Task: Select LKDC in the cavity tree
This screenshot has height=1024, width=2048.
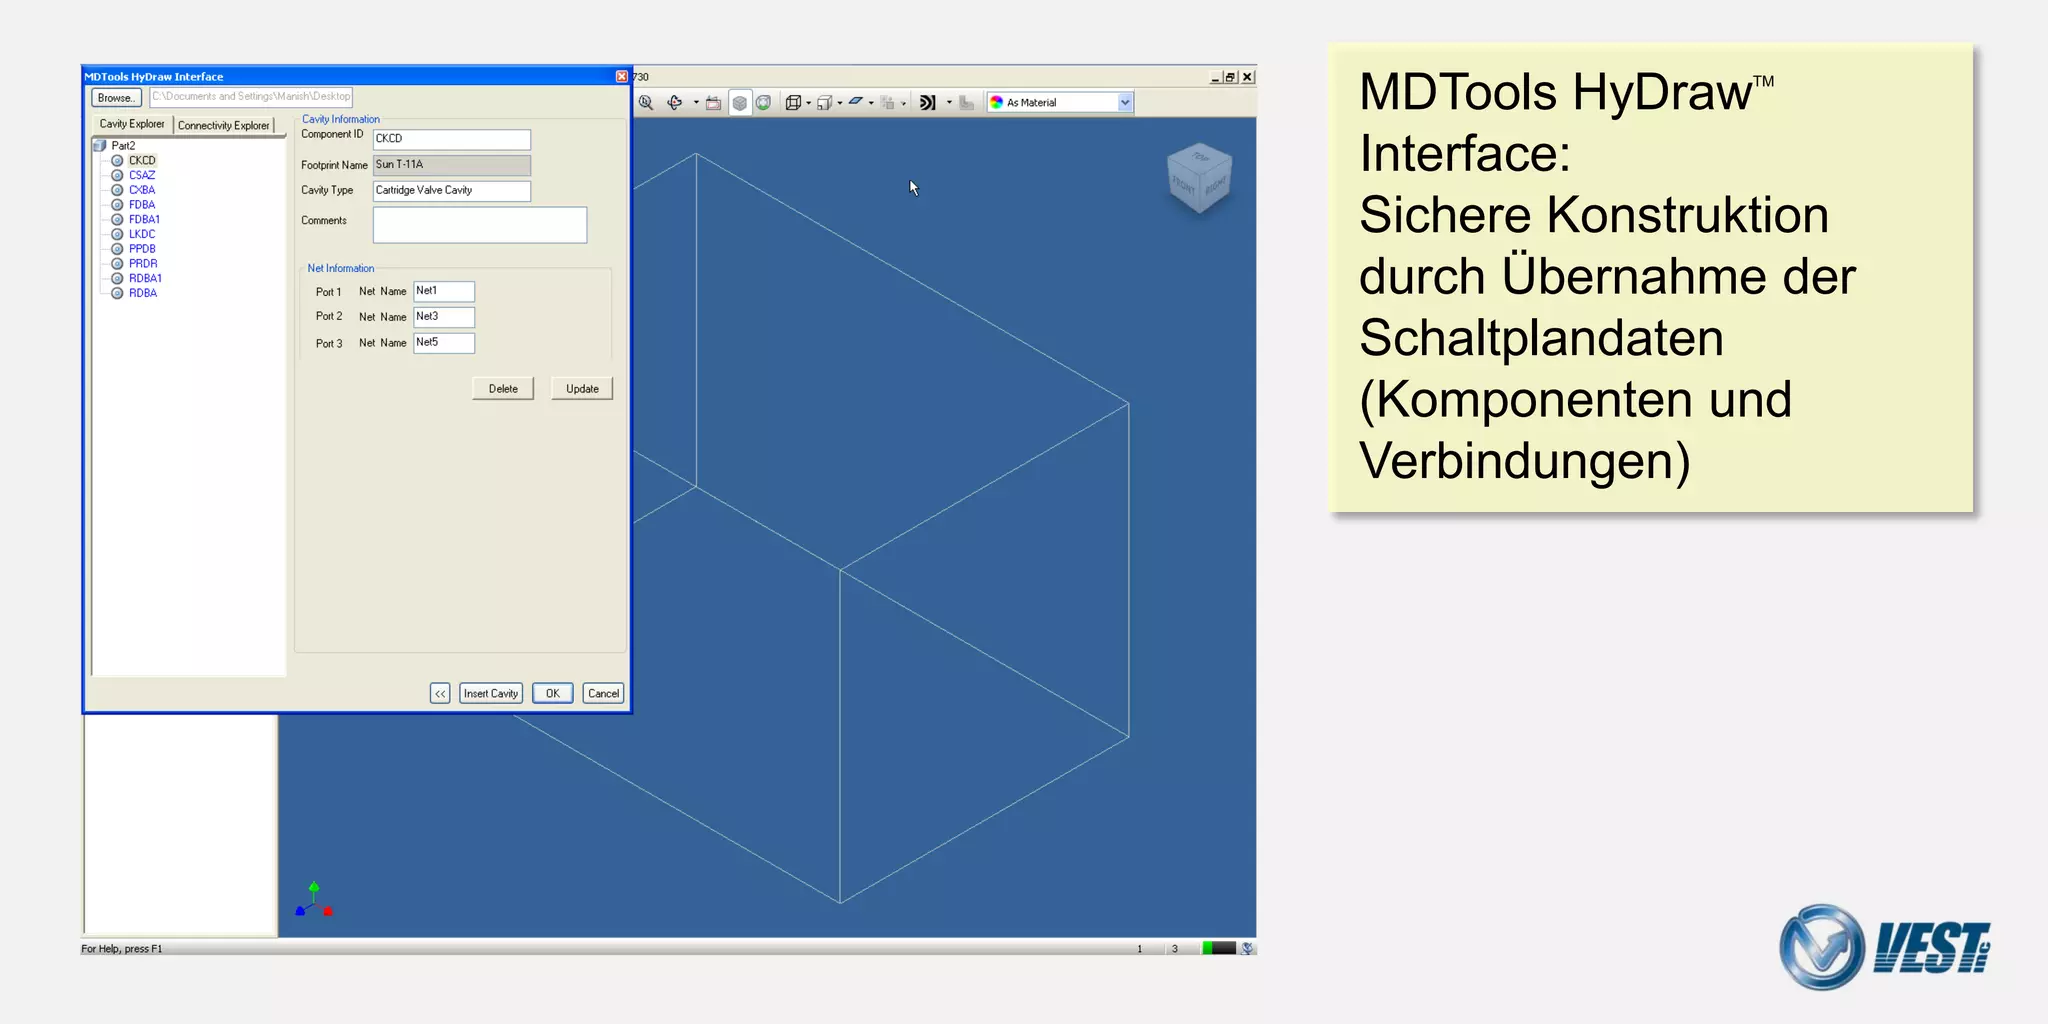Action: click(142, 235)
